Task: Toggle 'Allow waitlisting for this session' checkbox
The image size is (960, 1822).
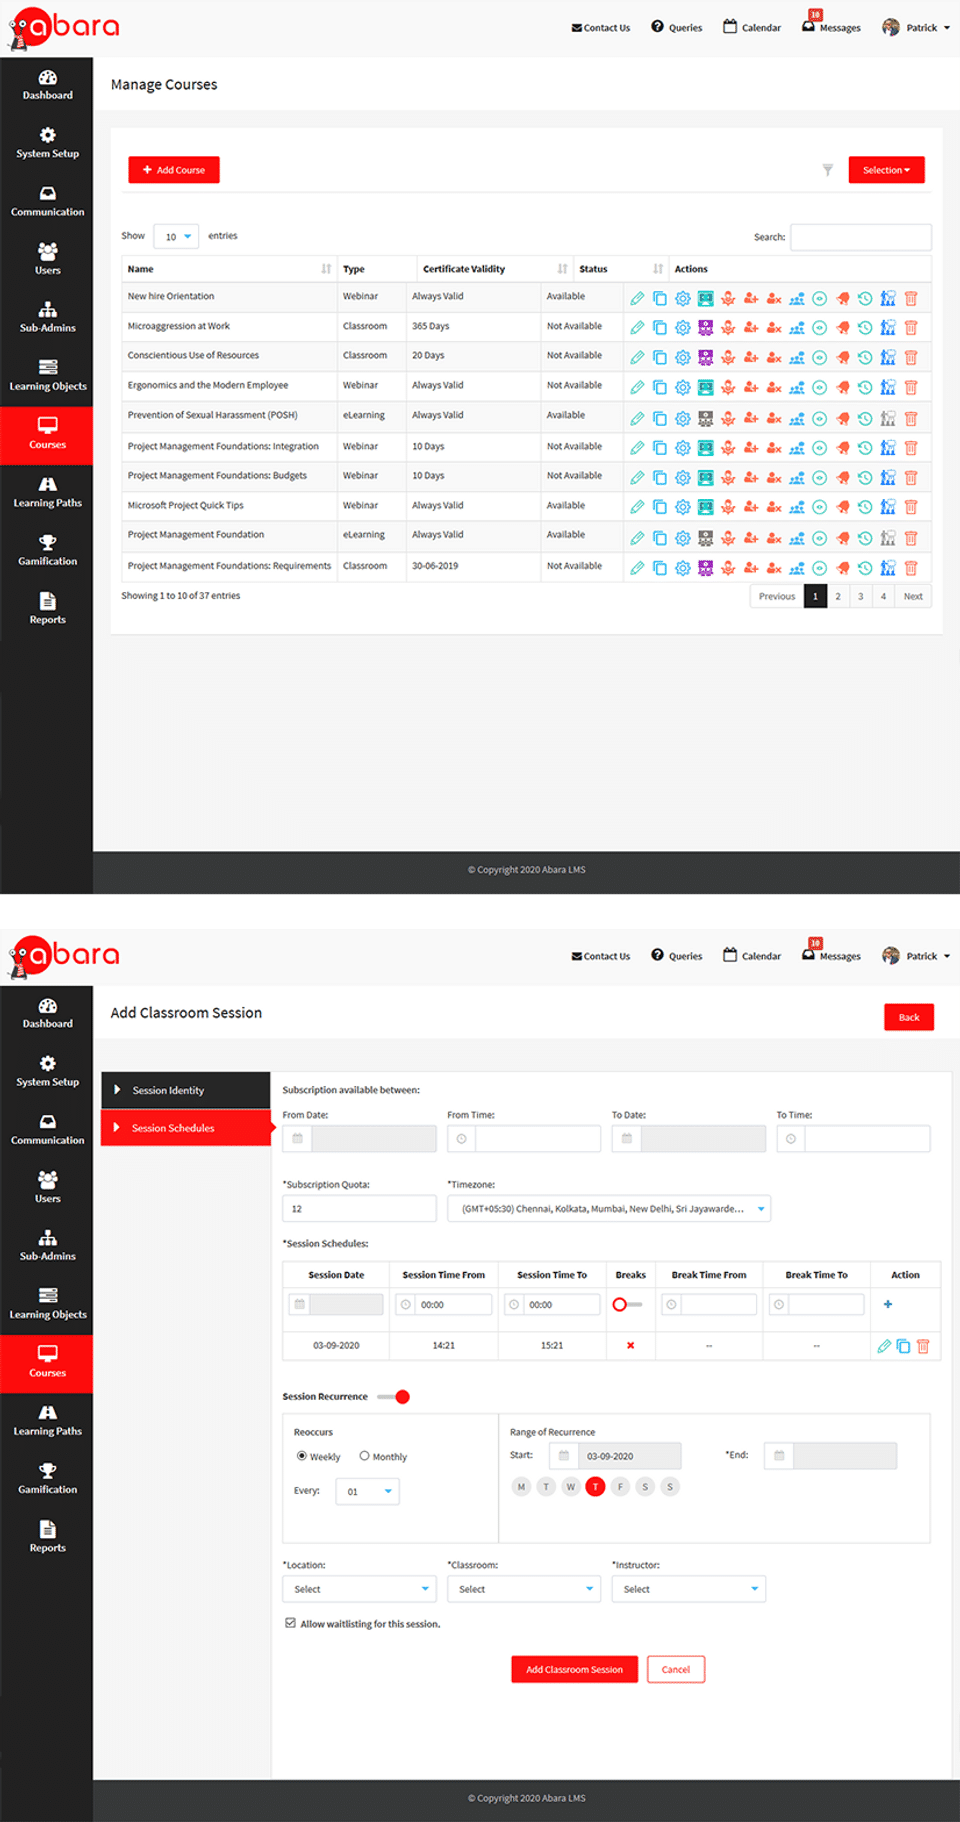Action: click(290, 1623)
